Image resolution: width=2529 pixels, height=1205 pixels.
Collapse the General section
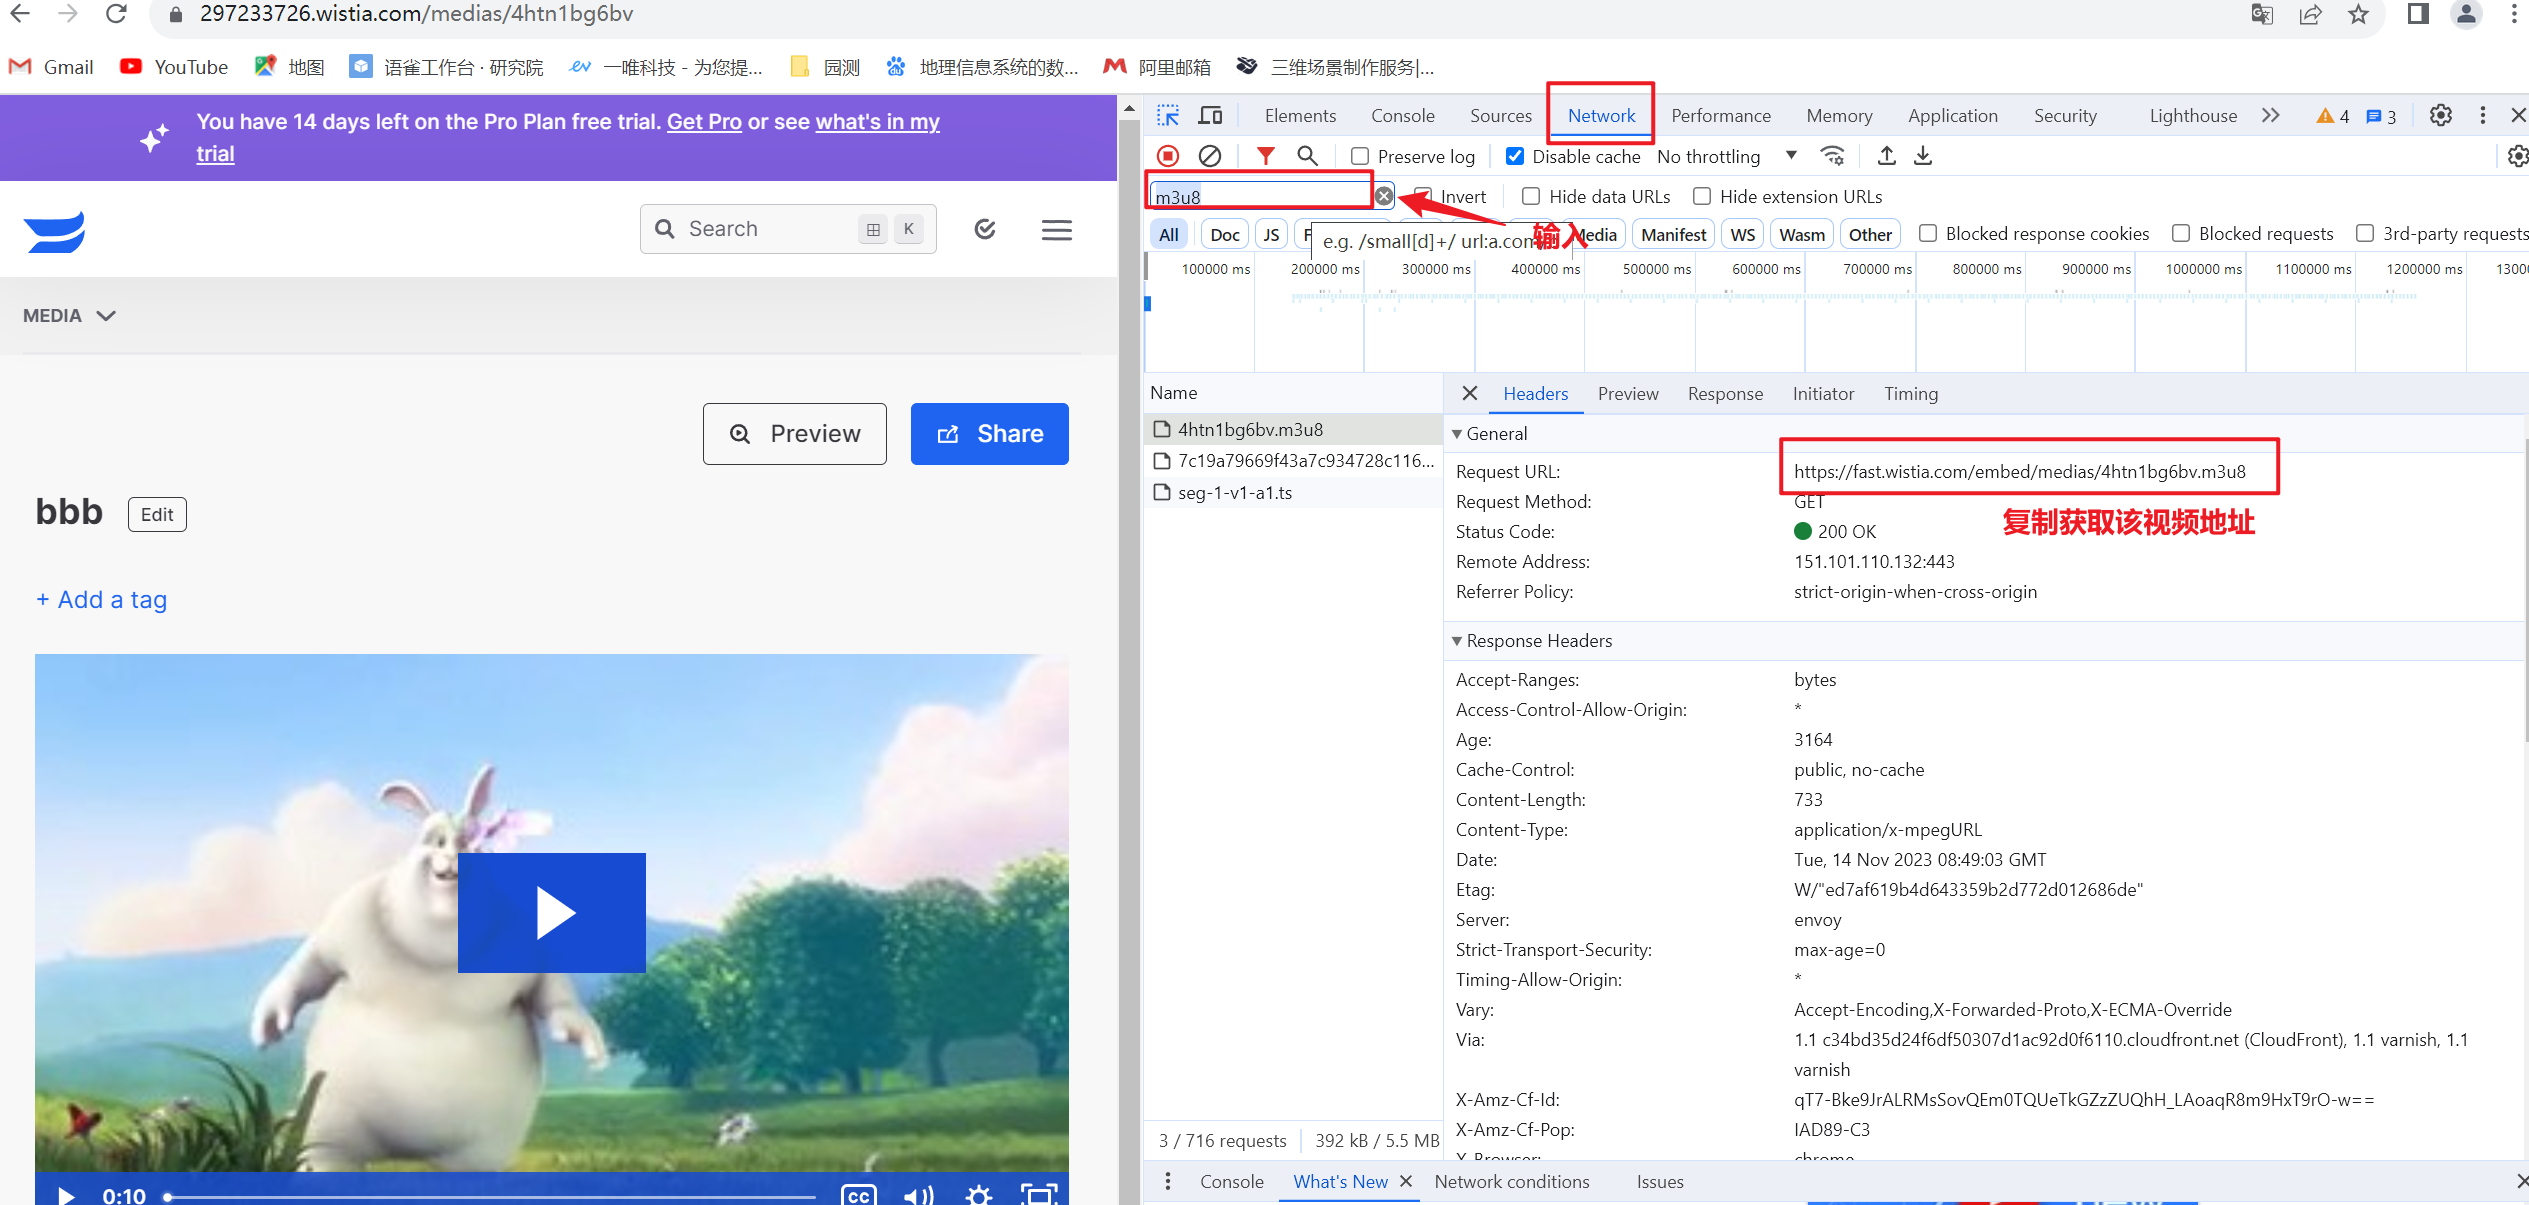click(1457, 434)
